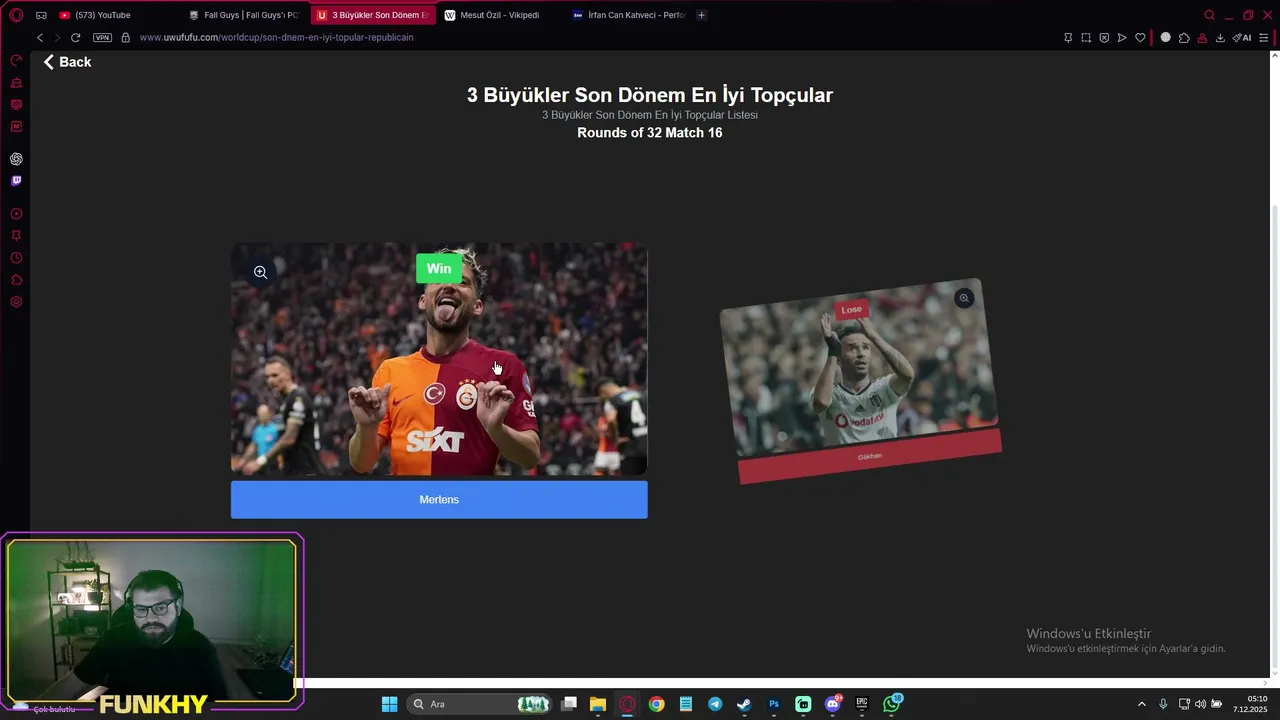Open WhatsApp from taskbar

(891, 704)
